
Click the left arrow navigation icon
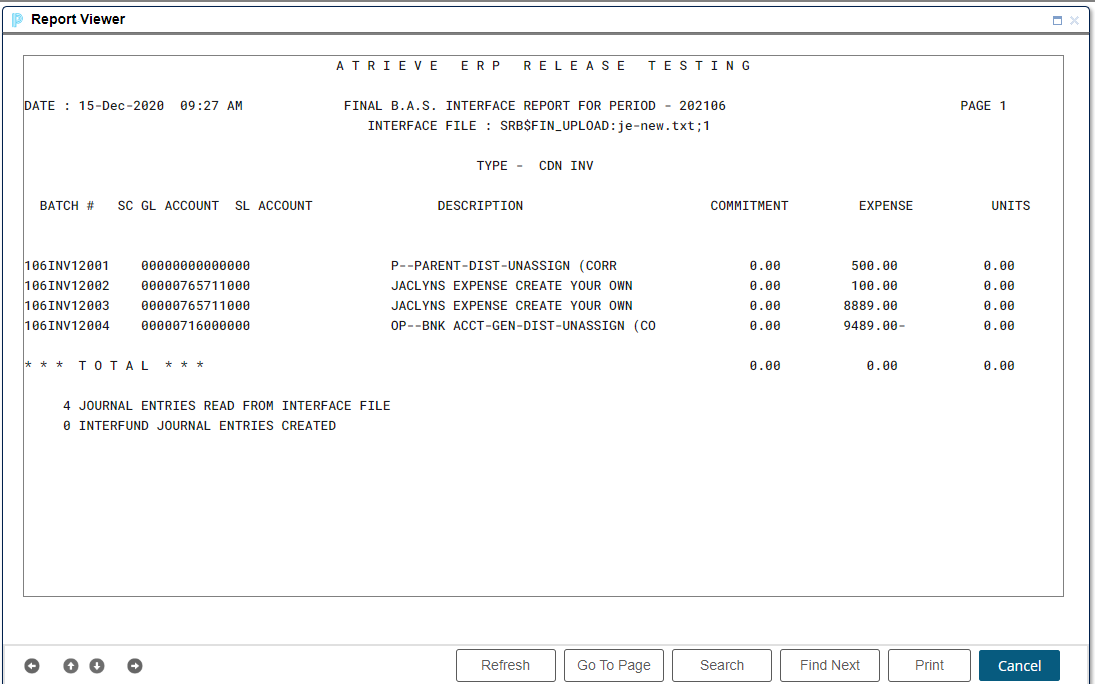(32, 666)
